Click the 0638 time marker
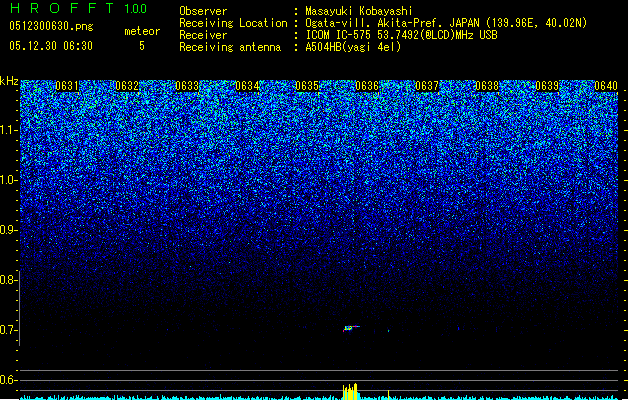The width and height of the screenshot is (629, 400). click(x=487, y=86)
